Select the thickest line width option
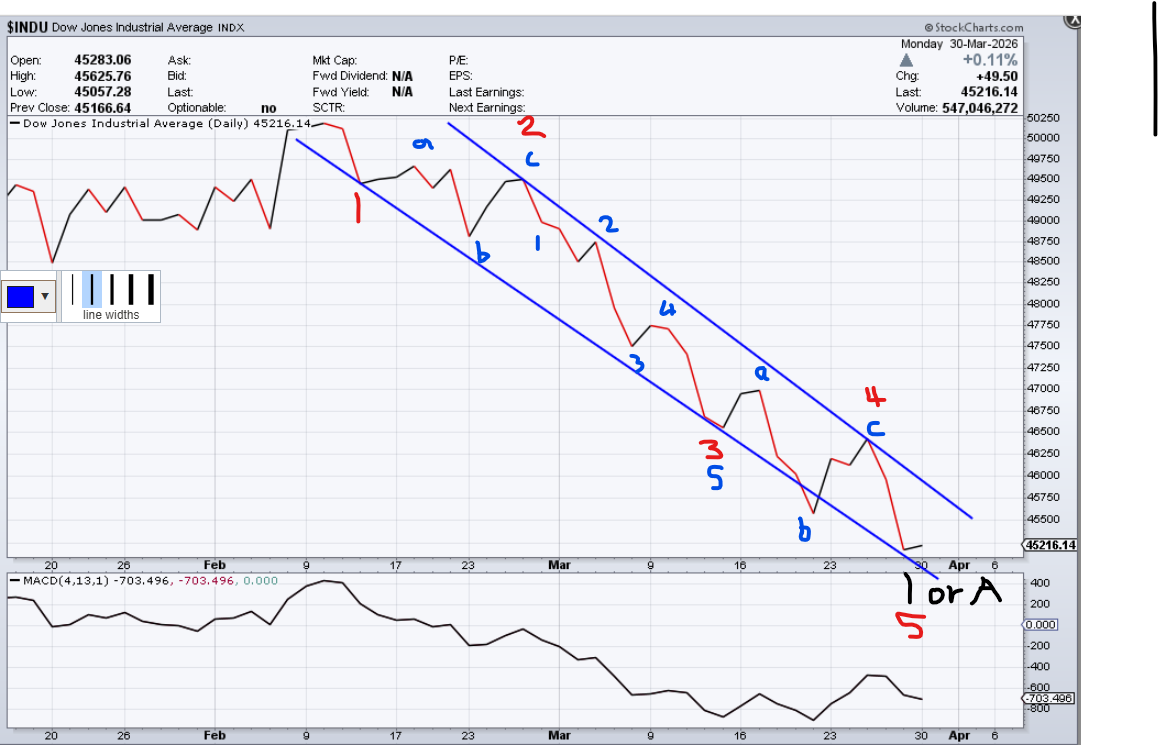The image size is (1158, 745). pyautogui.click(x=151, y=289)
